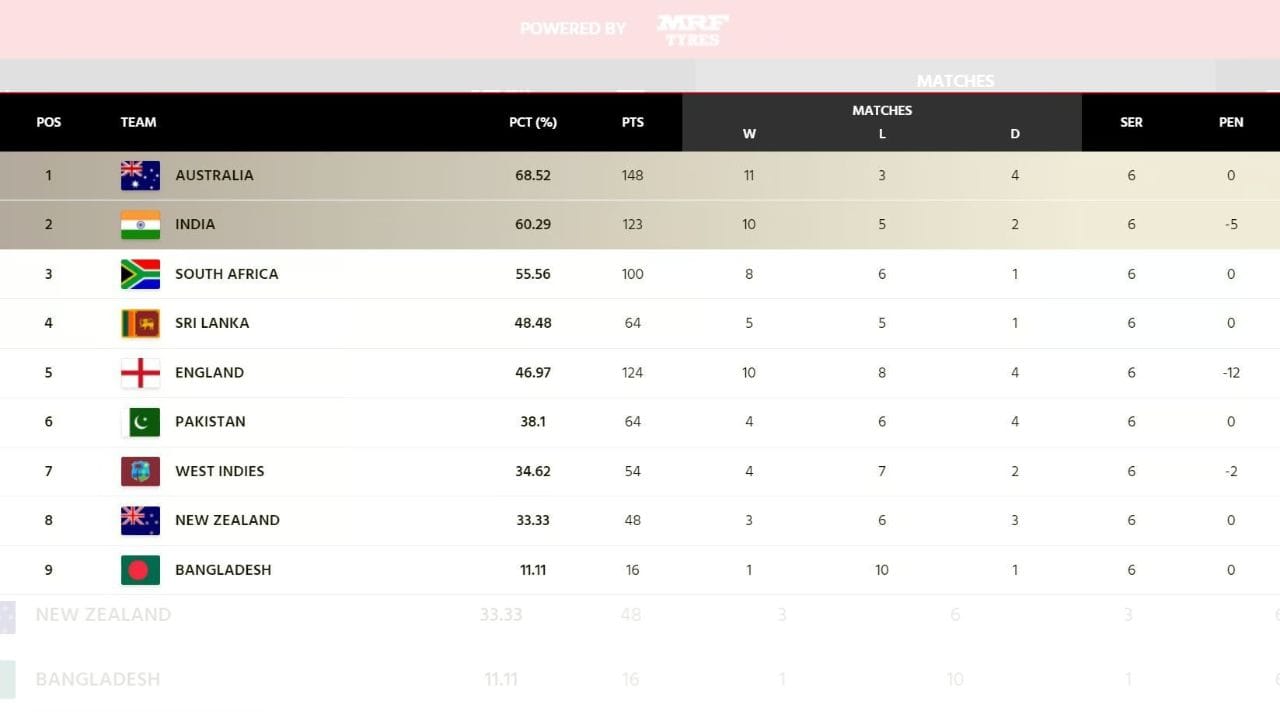Click the MRF Tyres sponsor logo
This screenshot has height=720, width=1280.
click(x=692, y=29)
